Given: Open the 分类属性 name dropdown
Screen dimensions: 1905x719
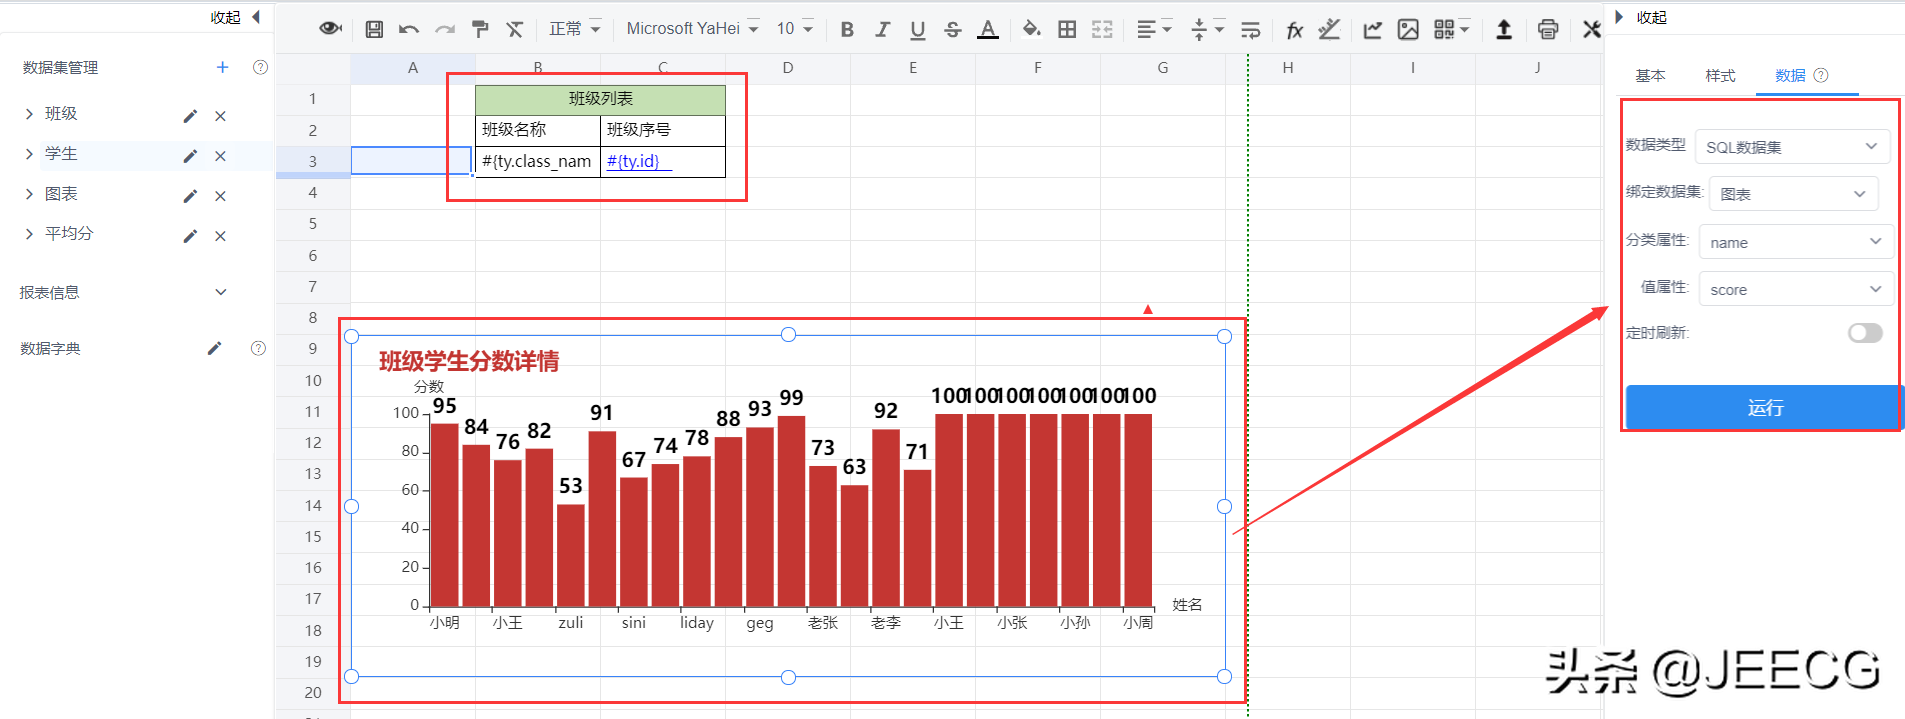Looking at the screenshot, I should tap(1796, 242).
